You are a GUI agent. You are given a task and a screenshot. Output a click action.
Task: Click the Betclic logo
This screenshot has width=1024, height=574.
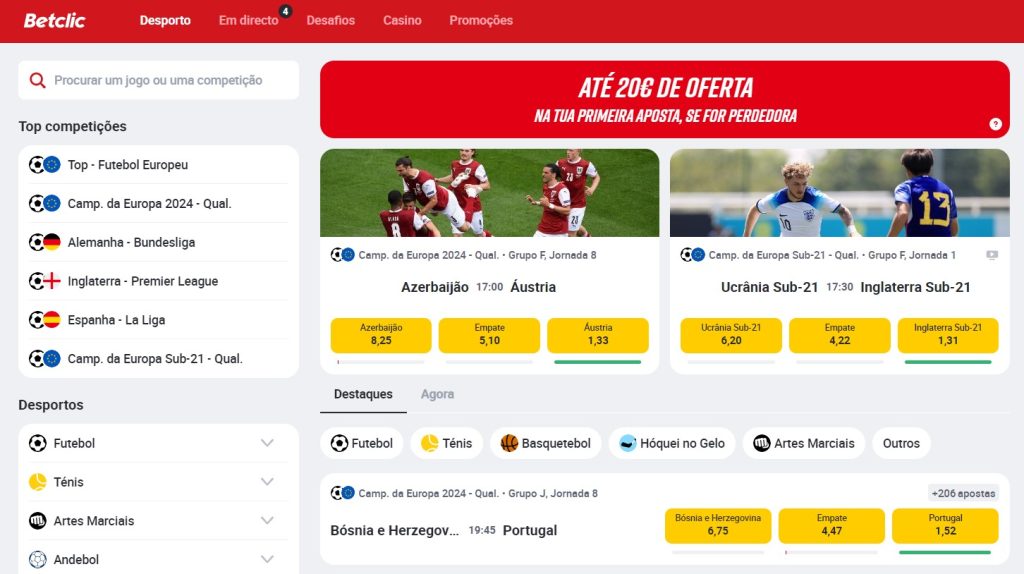[x=54, y=20]
